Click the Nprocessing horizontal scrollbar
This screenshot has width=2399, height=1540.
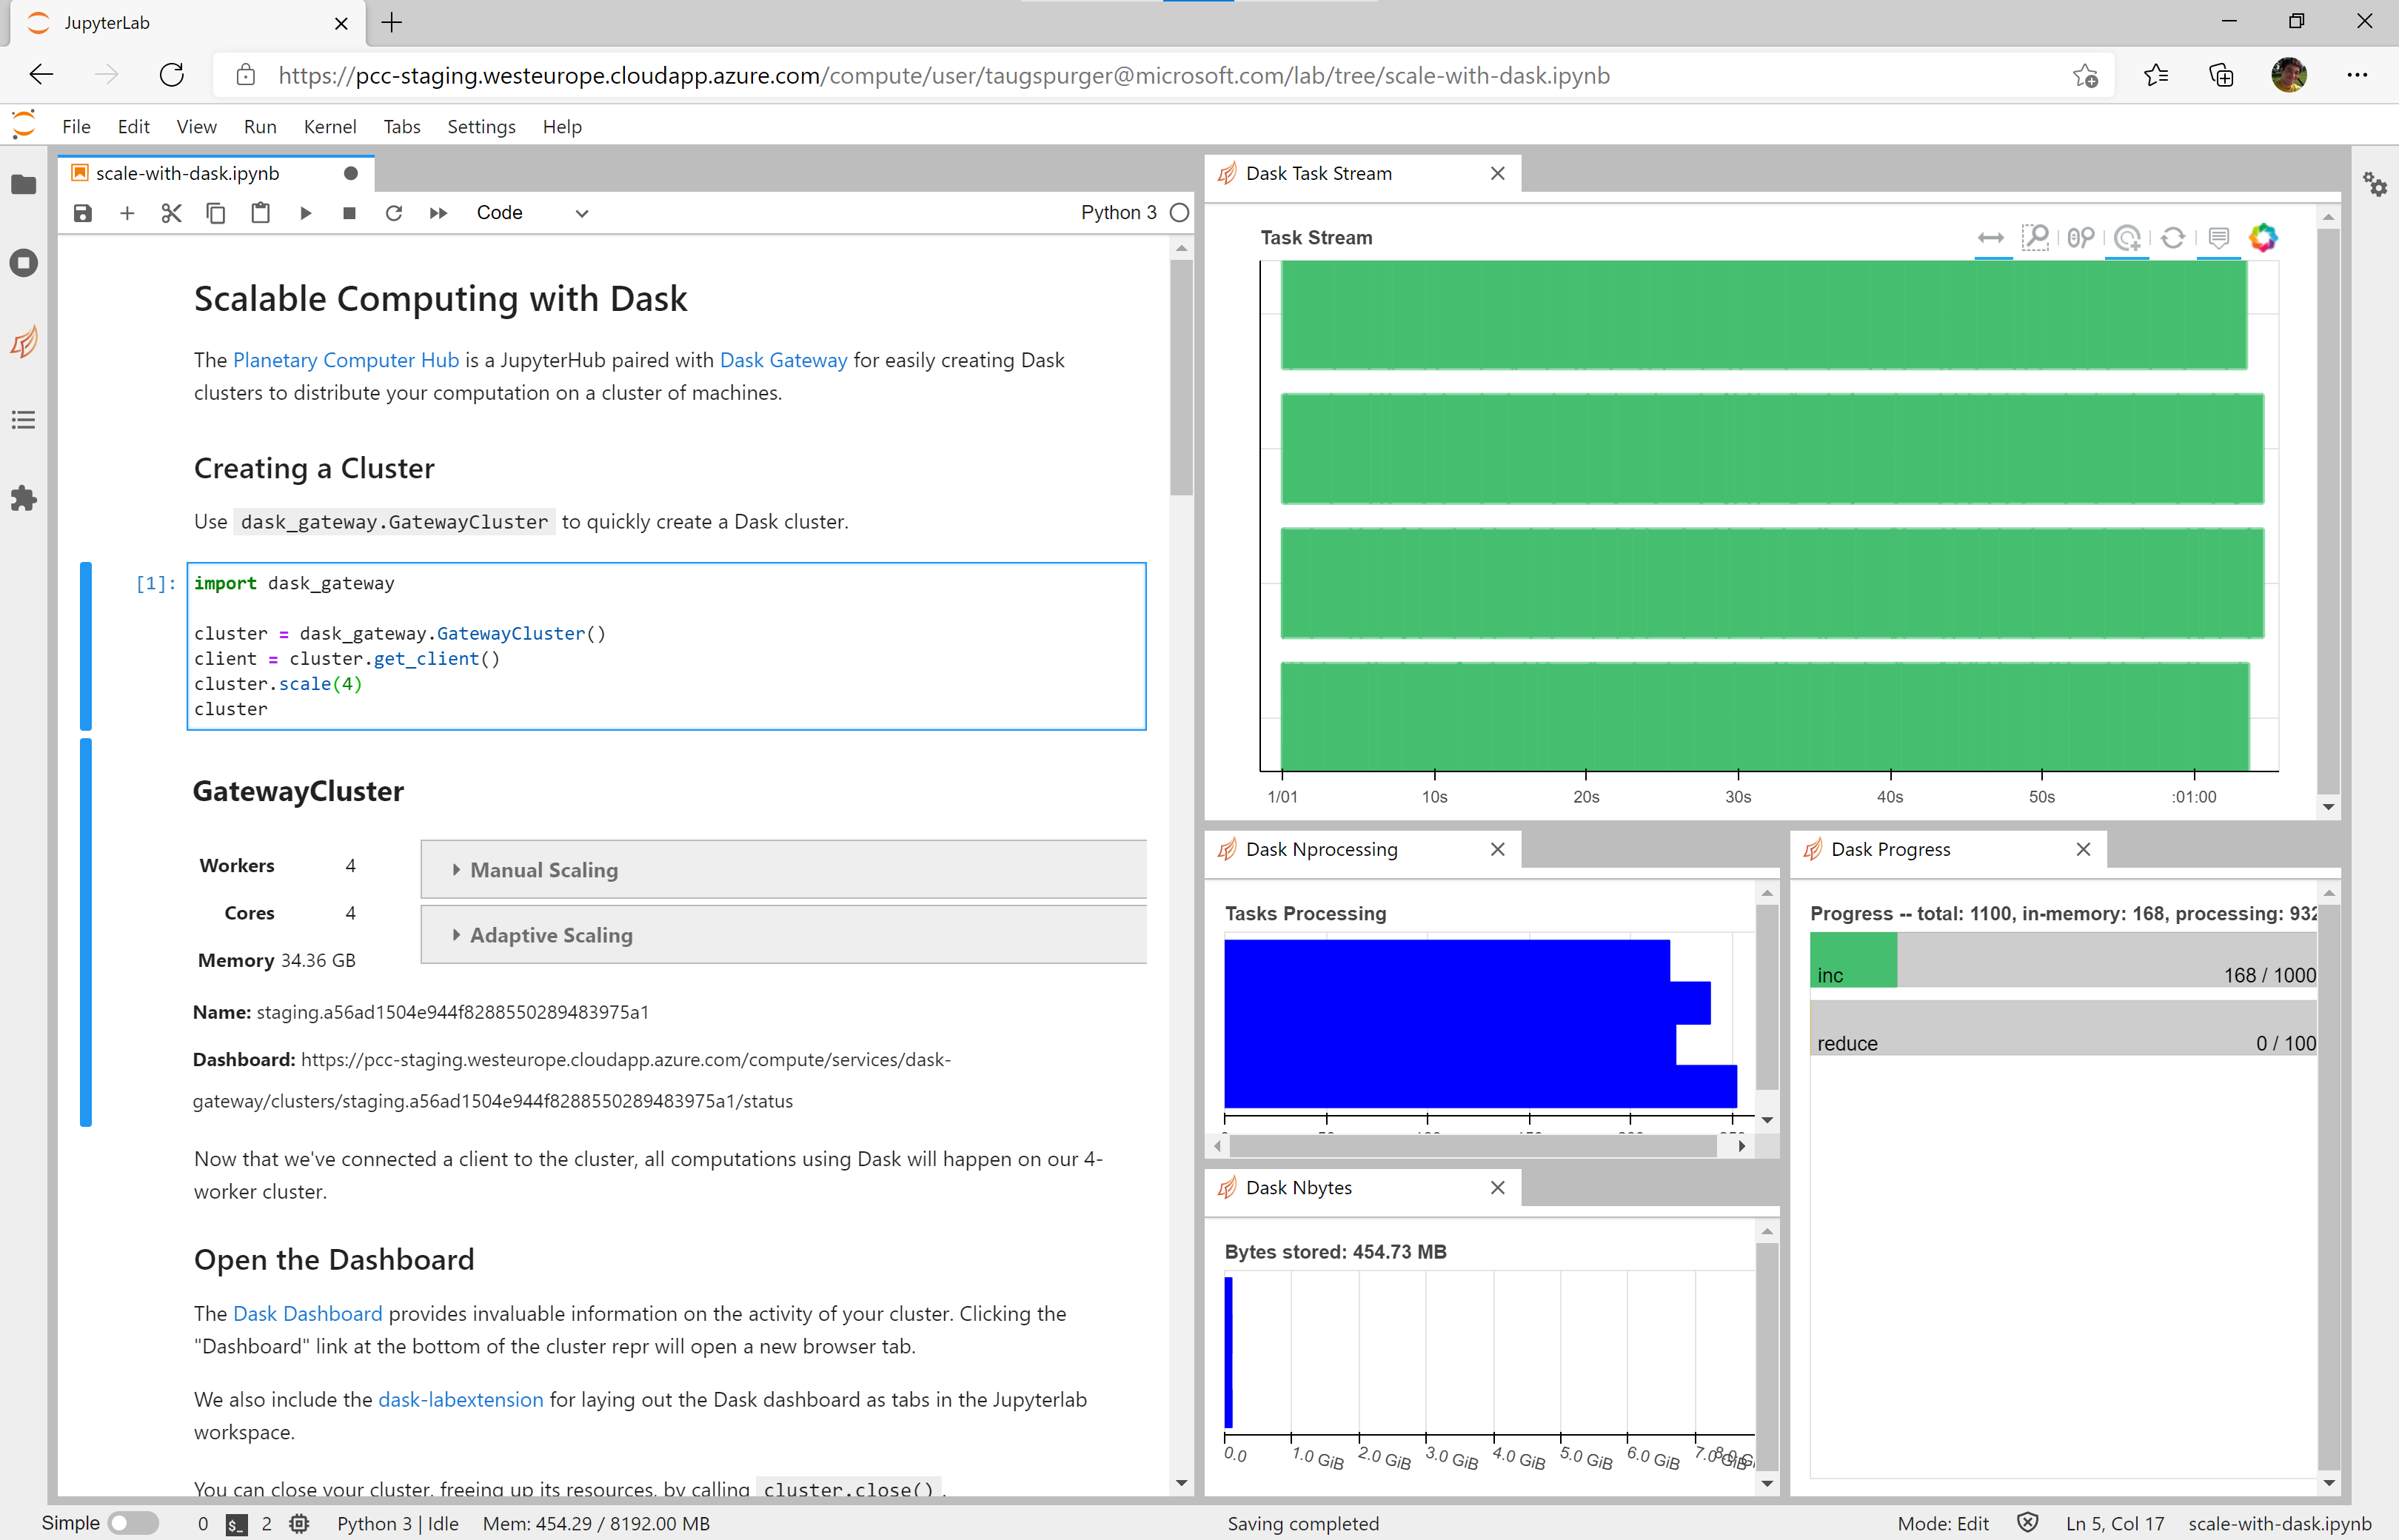coord(1474,1146)
